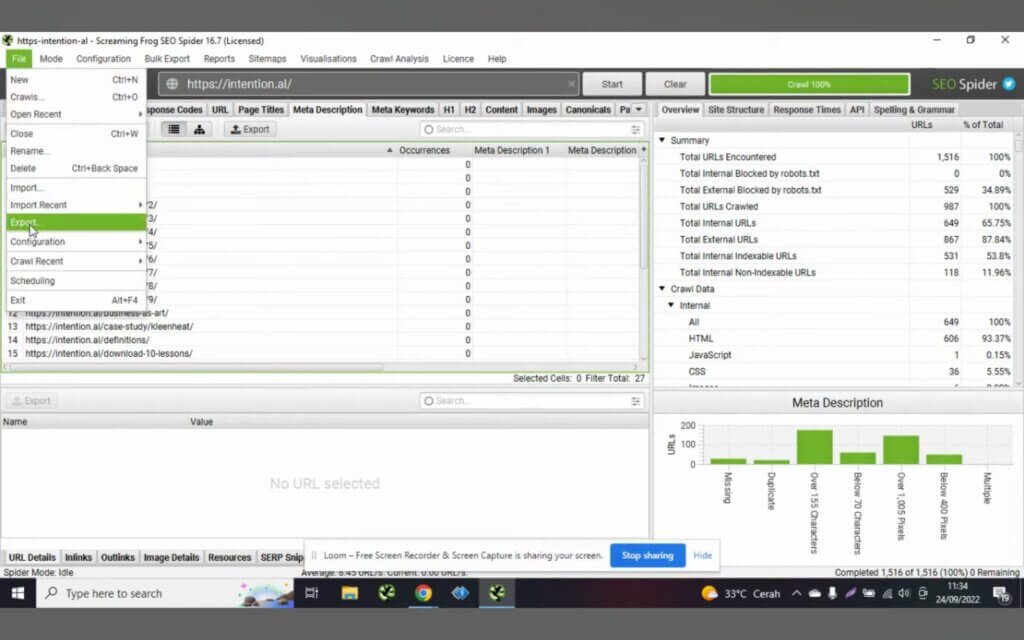1024x640 pixels.
Task: Switch to list view icon
Action: 174,129
